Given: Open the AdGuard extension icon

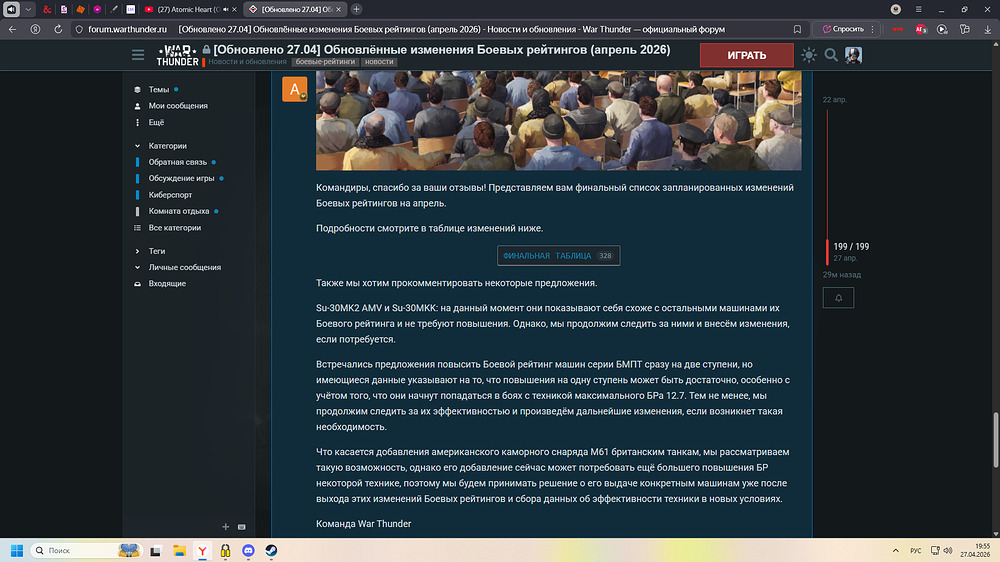Looking at the screenshot, I should point(920,29).
